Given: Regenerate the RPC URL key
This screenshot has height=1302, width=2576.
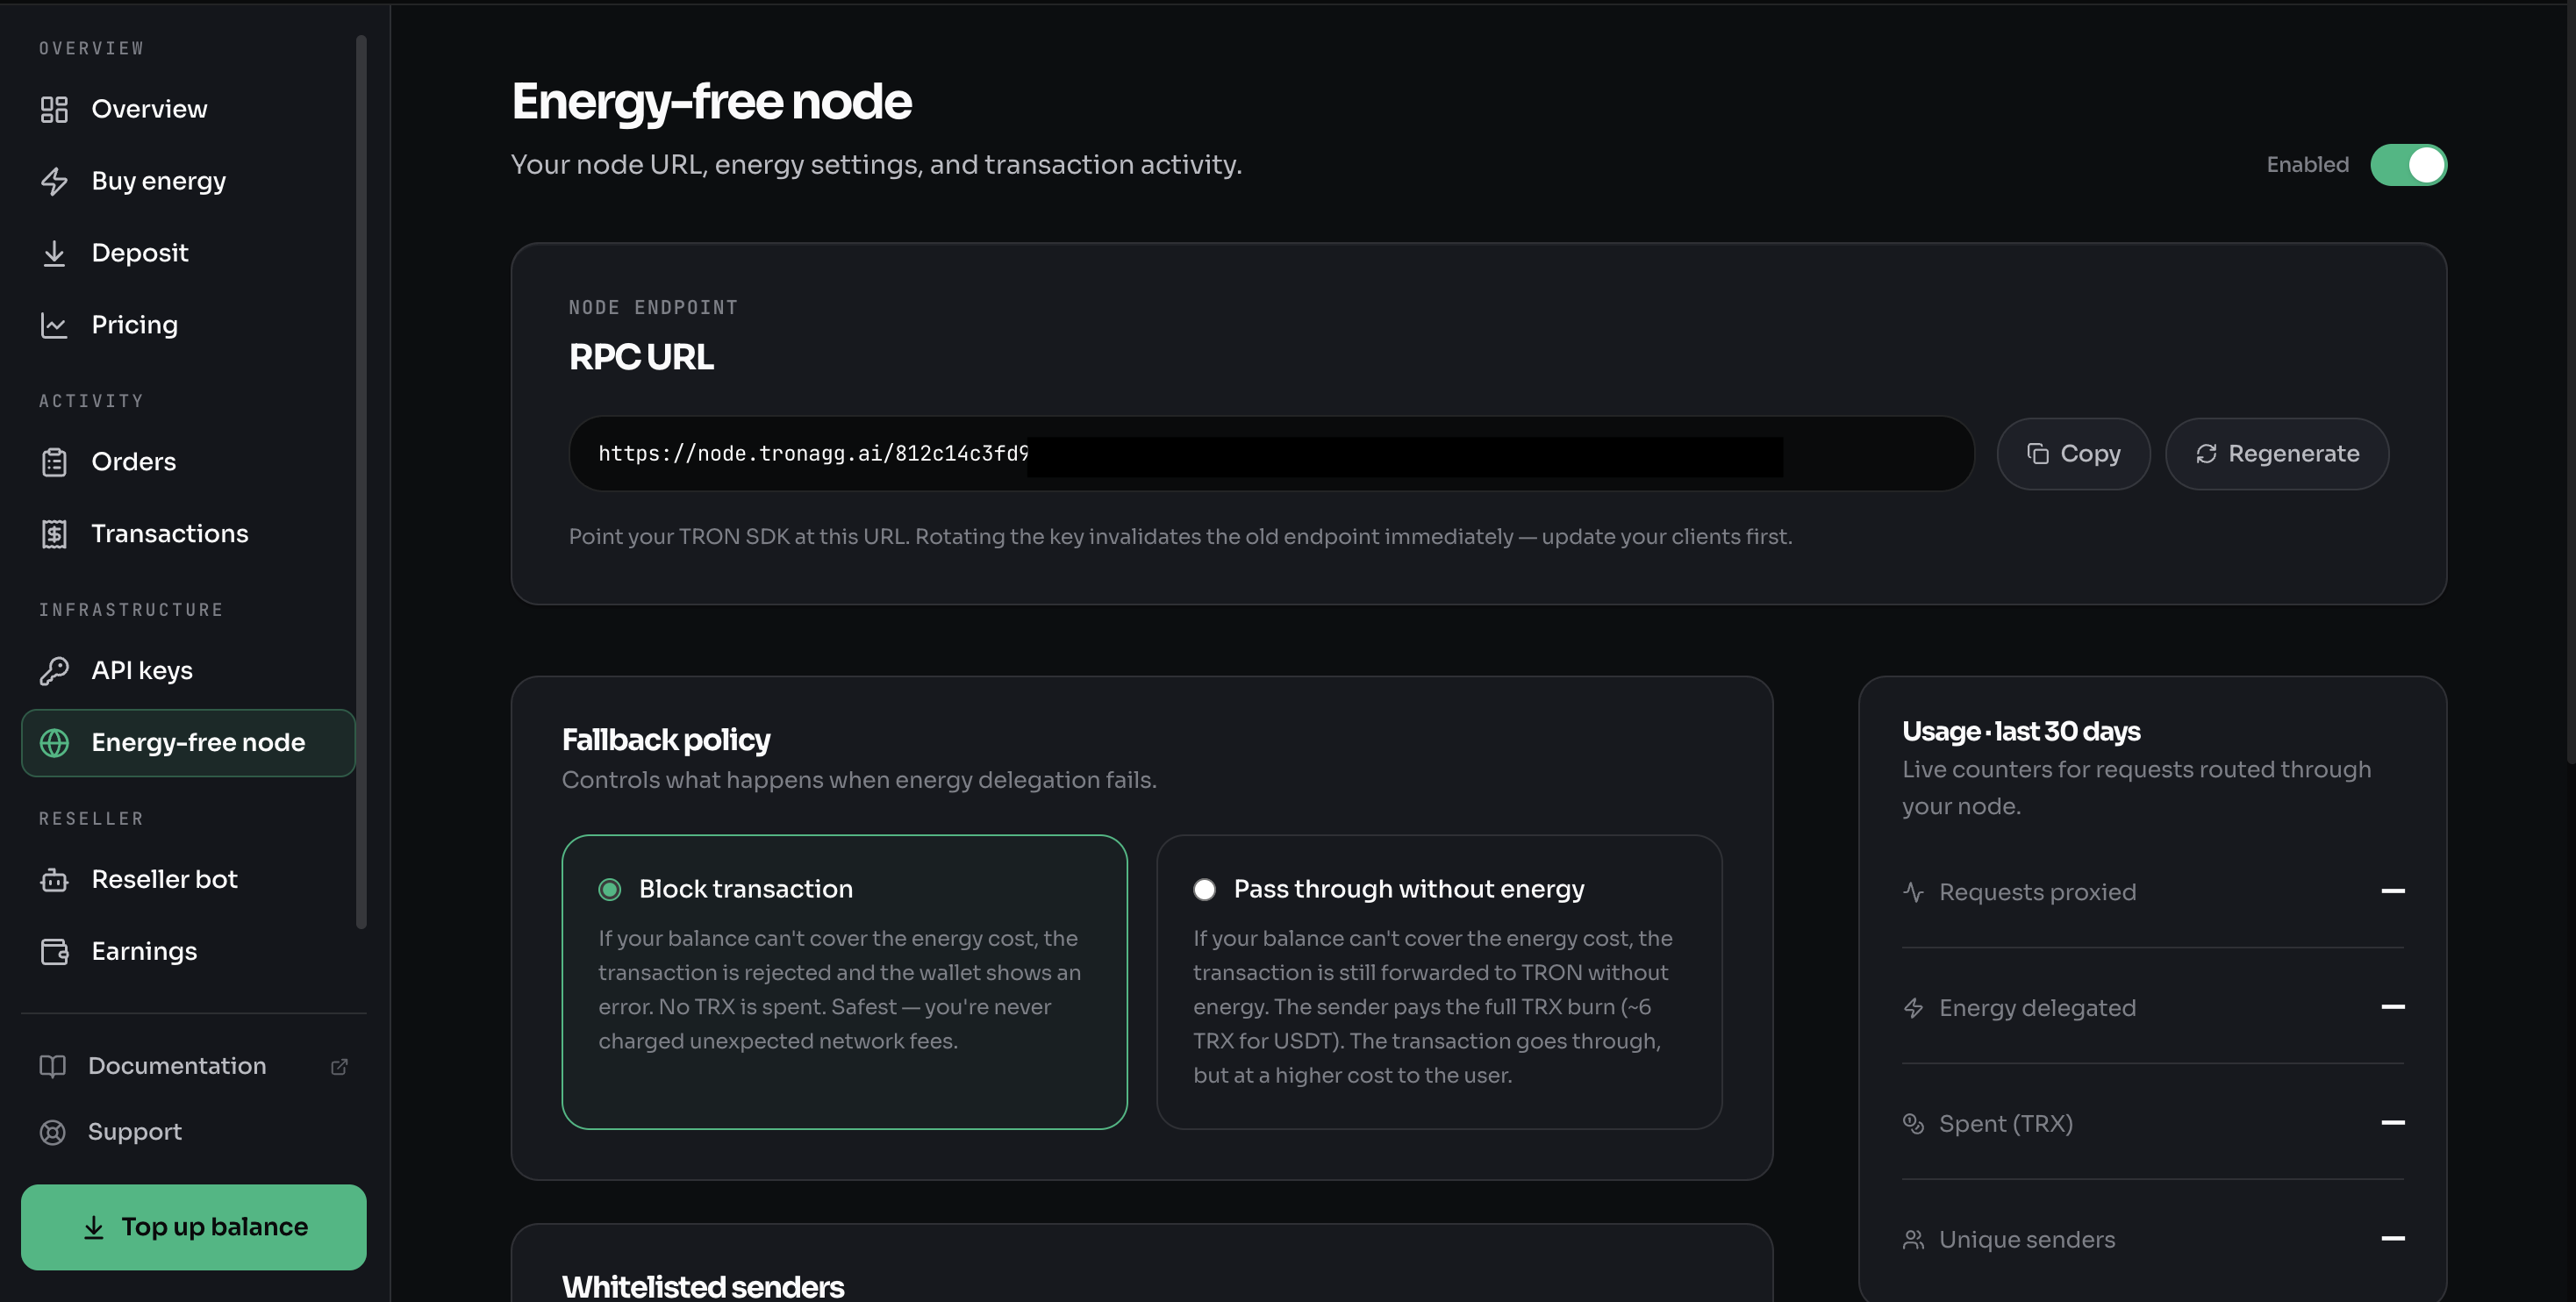Looking at the screenshot, I should point(2277,454).
